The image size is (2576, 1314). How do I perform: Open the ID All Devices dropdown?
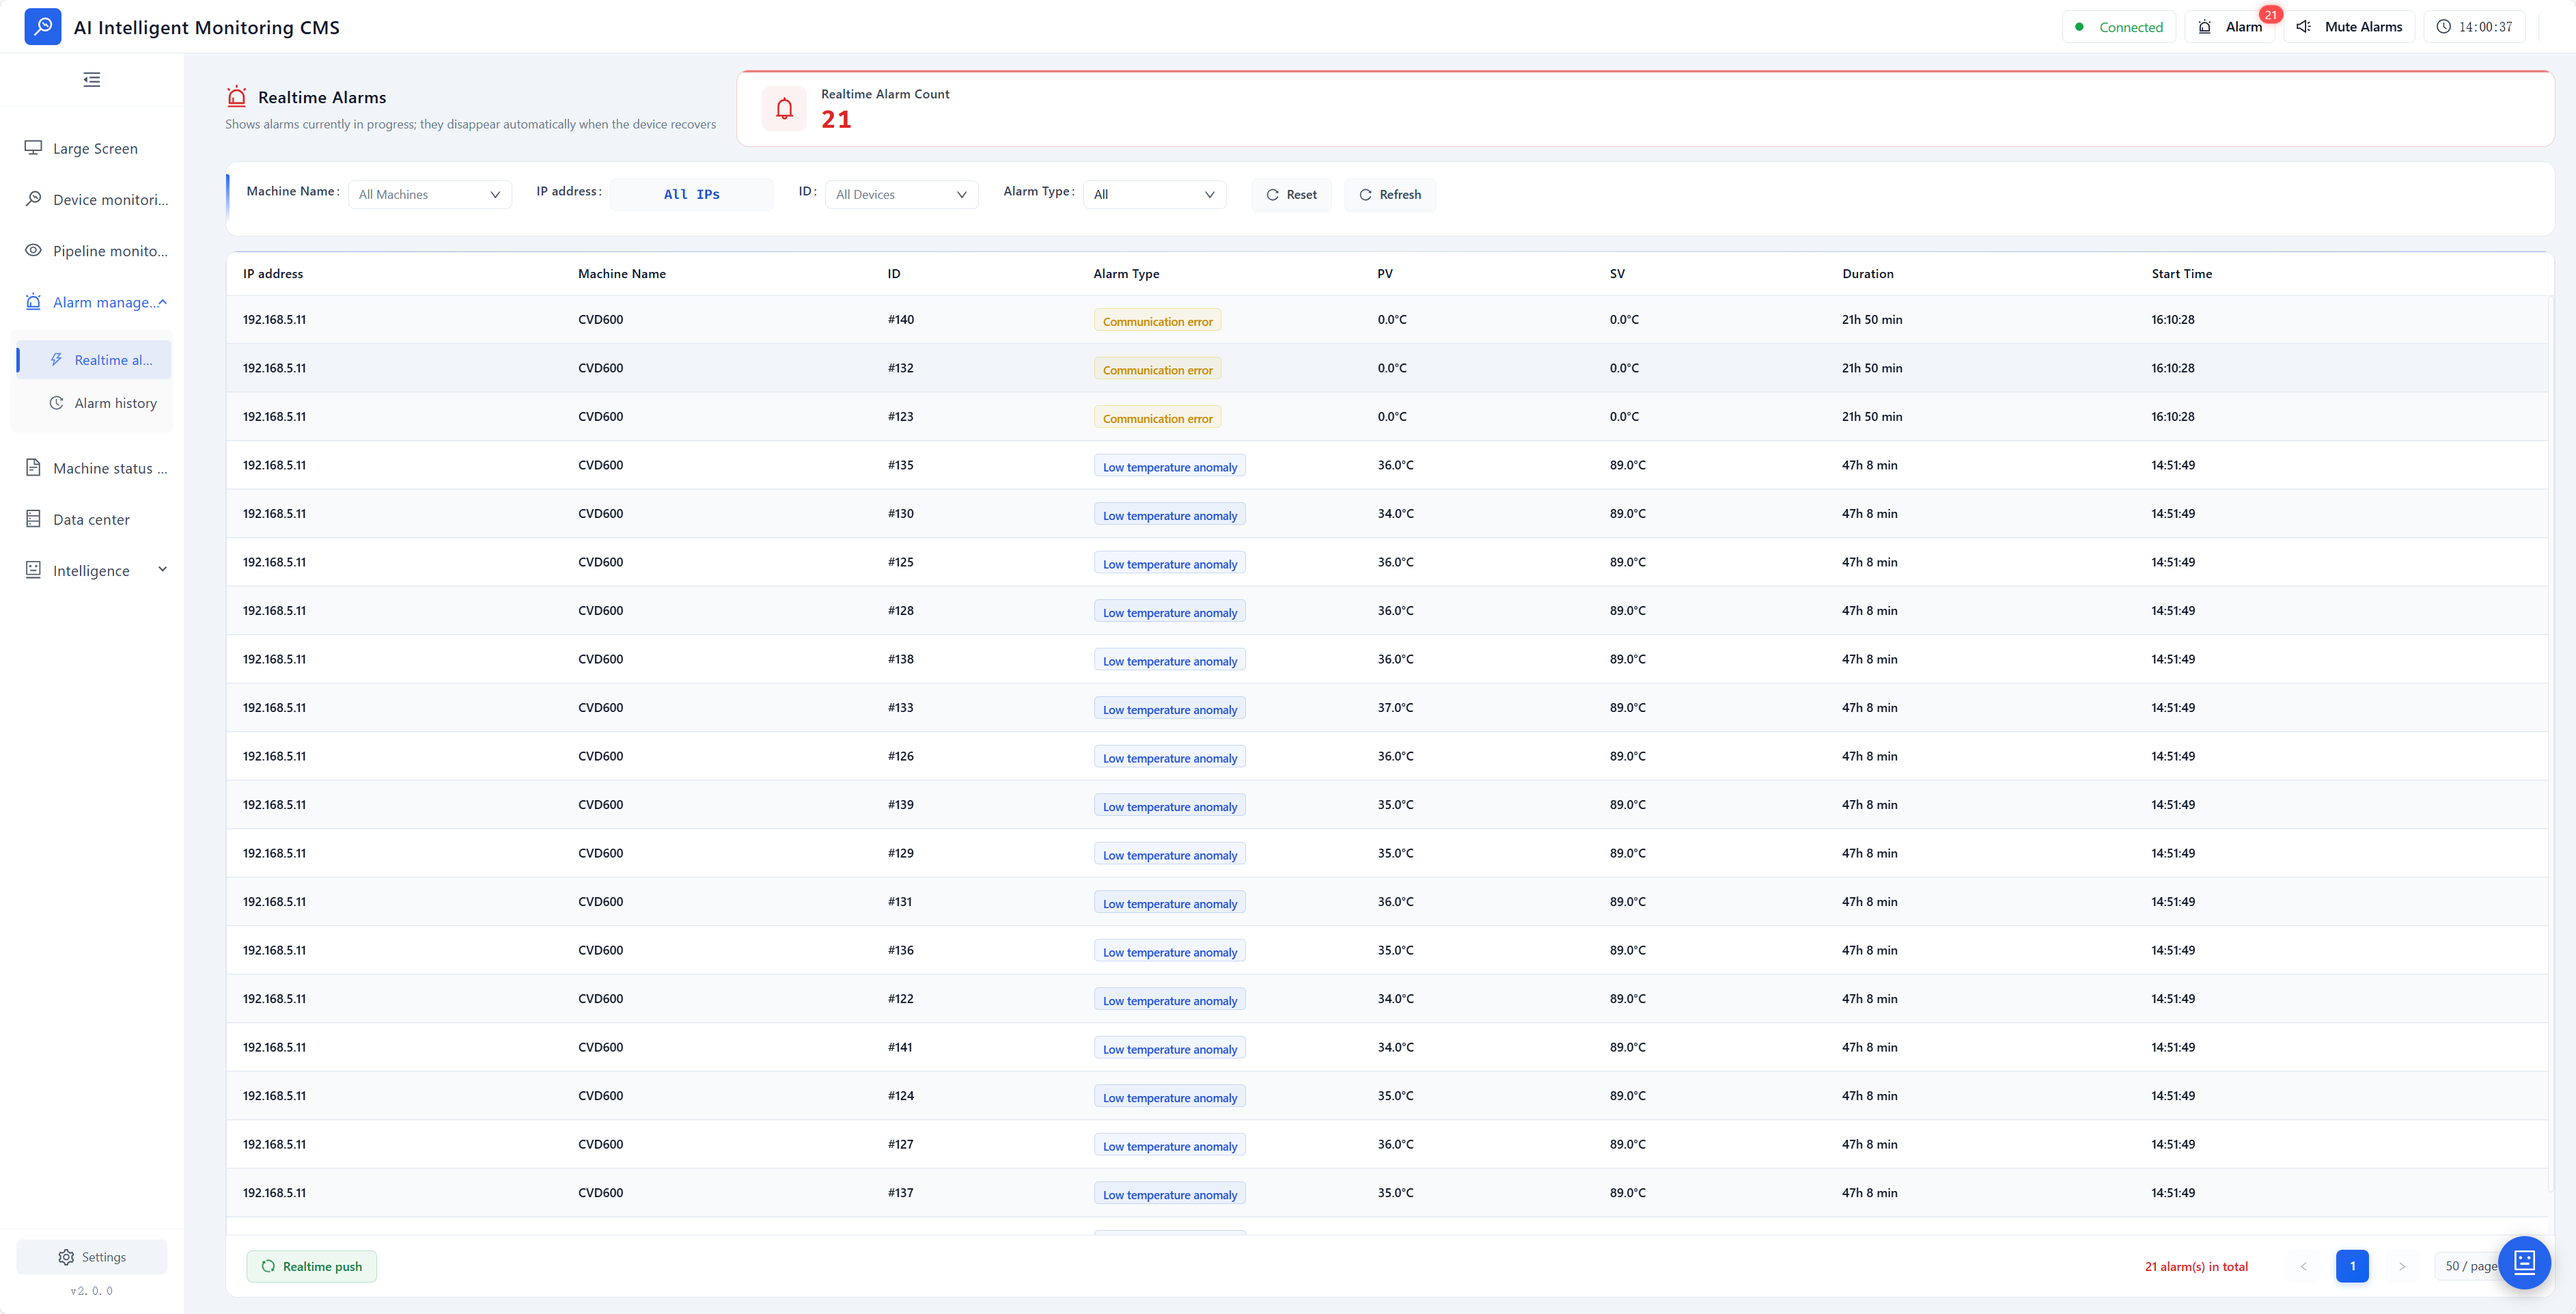click(901, 194)
